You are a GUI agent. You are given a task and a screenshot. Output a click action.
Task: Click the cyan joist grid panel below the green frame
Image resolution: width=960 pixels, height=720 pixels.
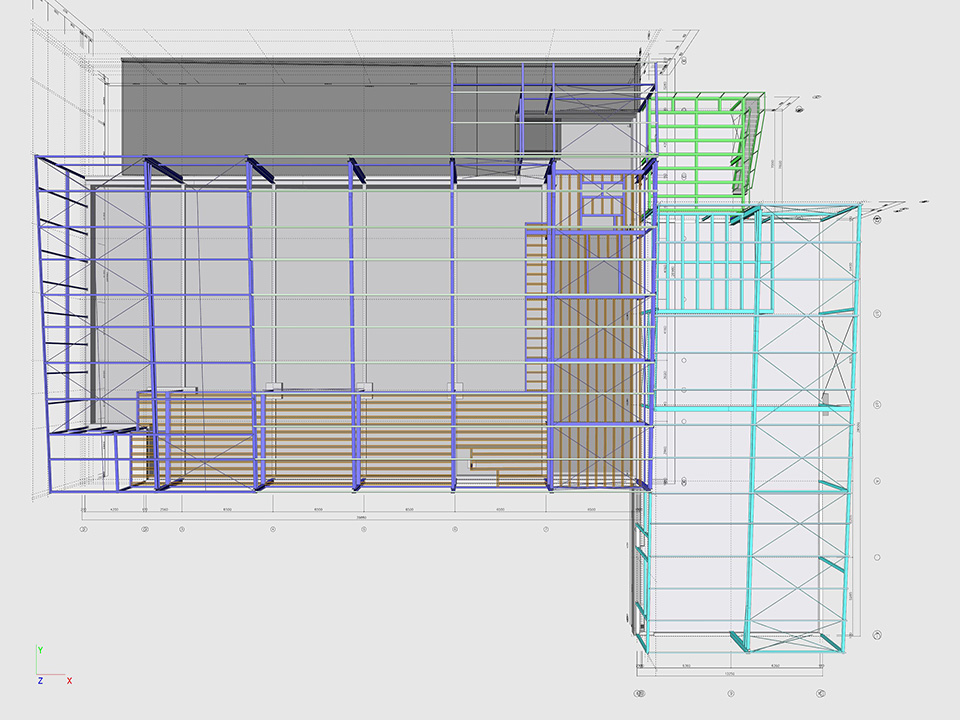coord(715,262)
